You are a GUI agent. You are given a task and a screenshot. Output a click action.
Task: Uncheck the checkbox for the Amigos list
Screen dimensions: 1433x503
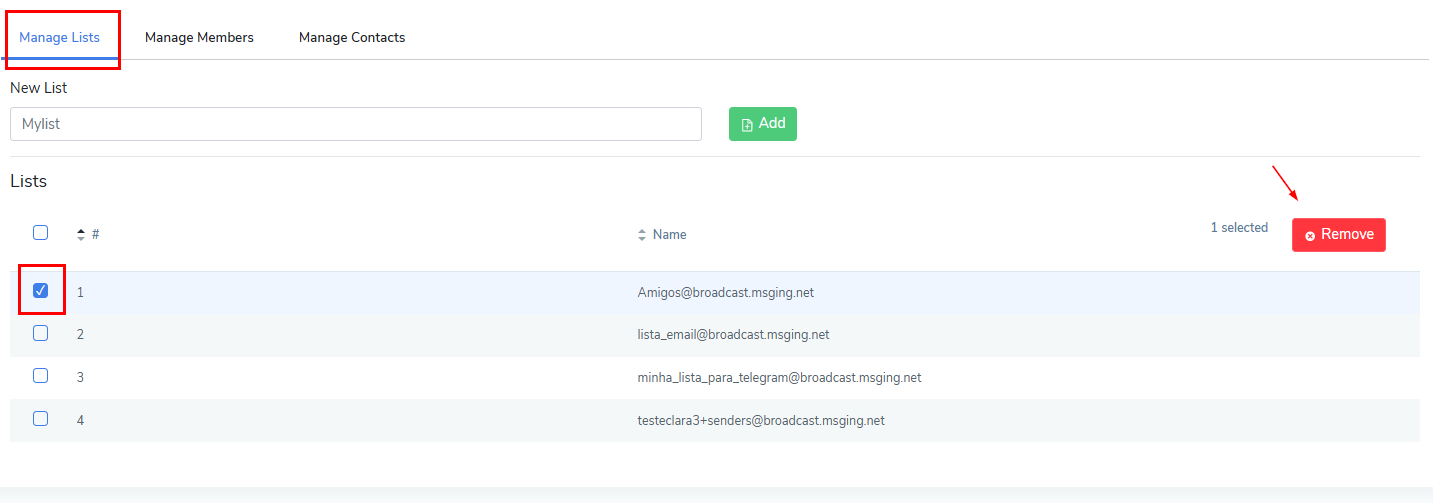(x=40, y=291)
